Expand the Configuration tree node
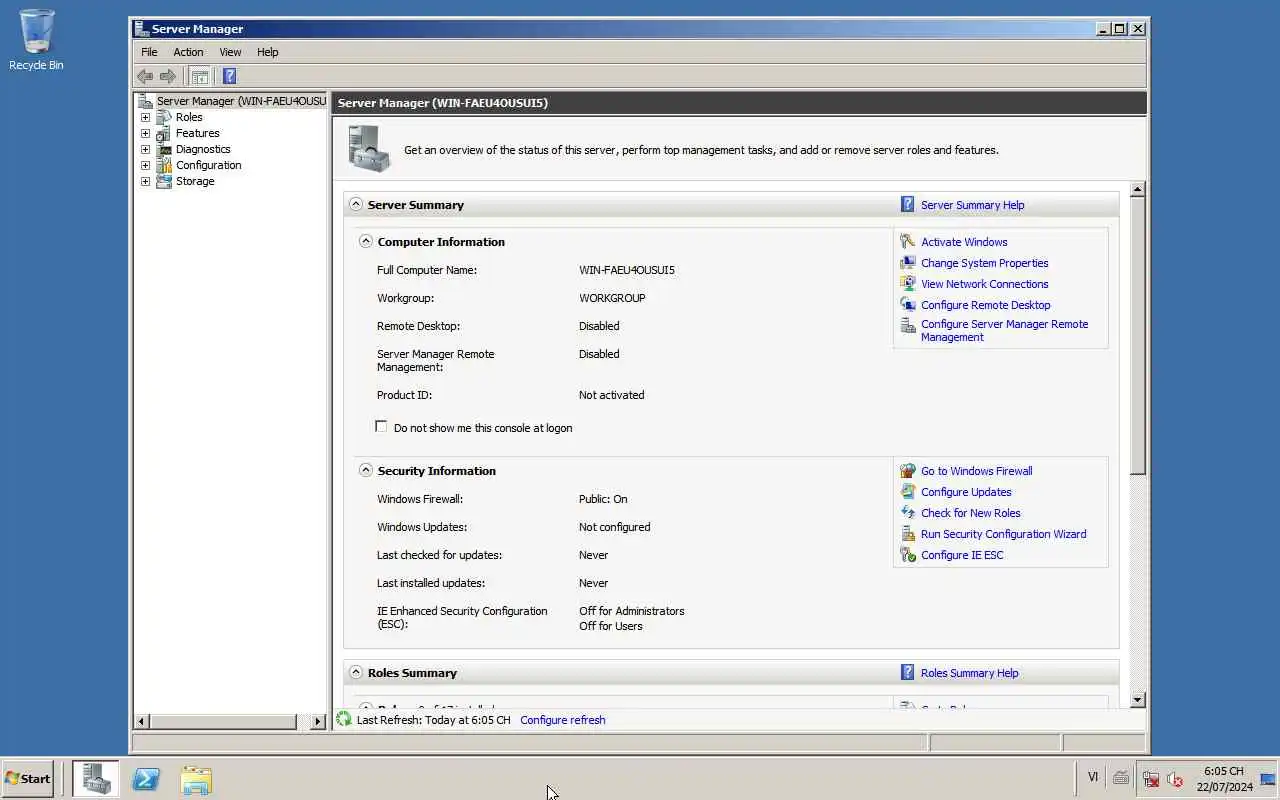Viewport: 1280px width, 800px height. point(145,165)
